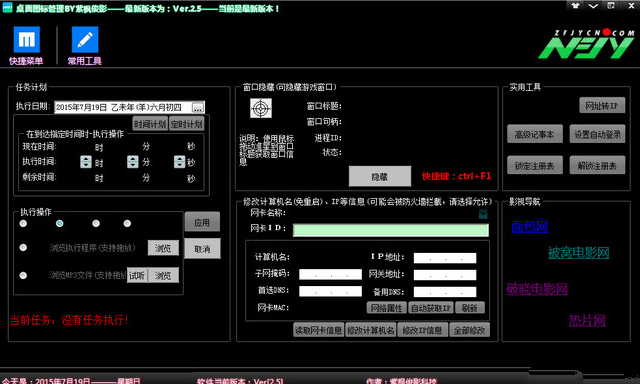Click the app logo icon in title bar

(x=7, y=8)
